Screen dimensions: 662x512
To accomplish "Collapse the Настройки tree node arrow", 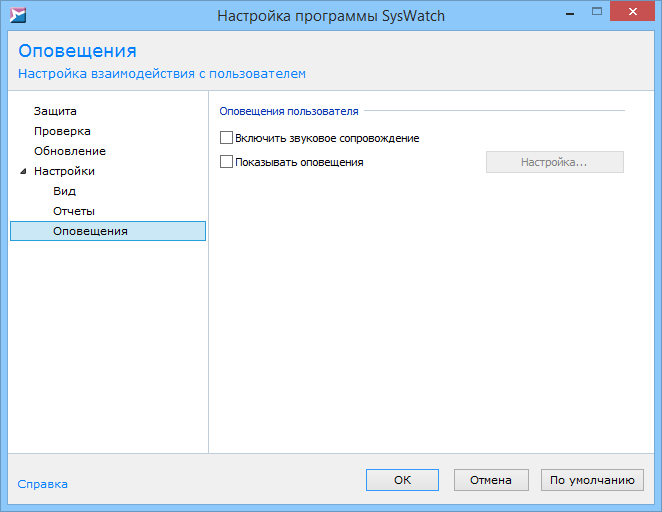I will [24, 171].
